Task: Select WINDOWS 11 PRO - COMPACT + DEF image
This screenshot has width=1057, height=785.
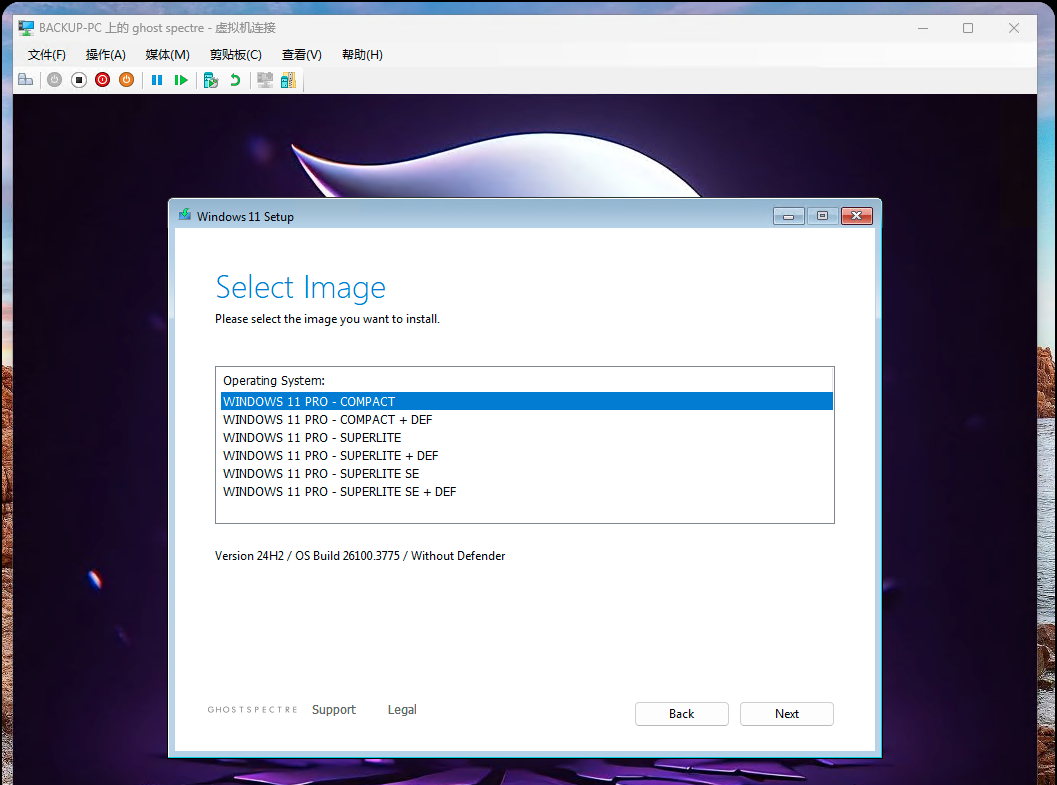Action: point(327,419)
